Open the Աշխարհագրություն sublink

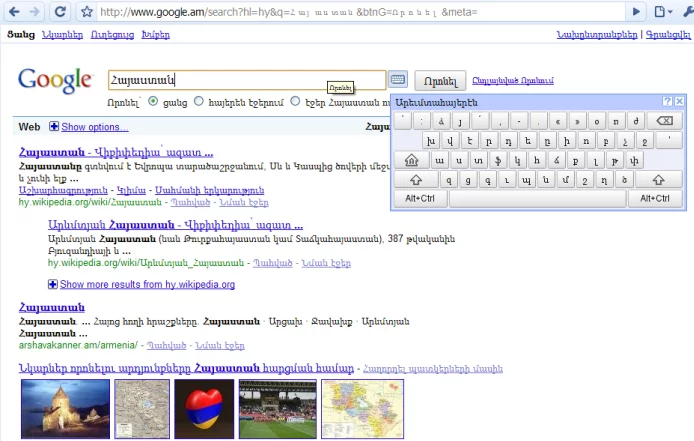[x=63, y=190]
